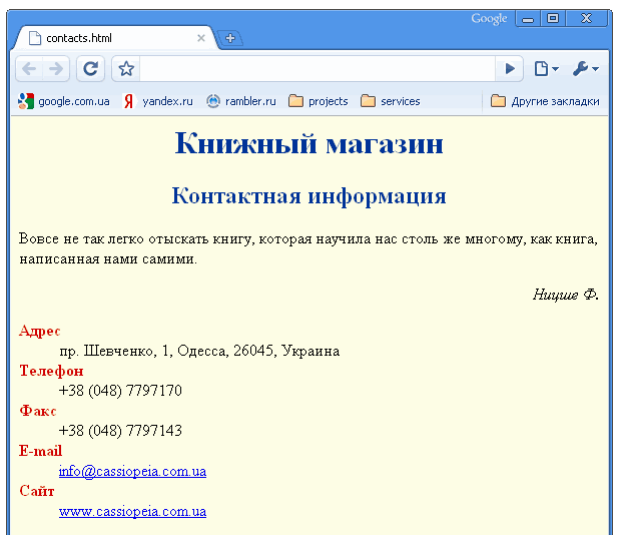
Task: Click into the address bar field
Action: coord(317,69)
